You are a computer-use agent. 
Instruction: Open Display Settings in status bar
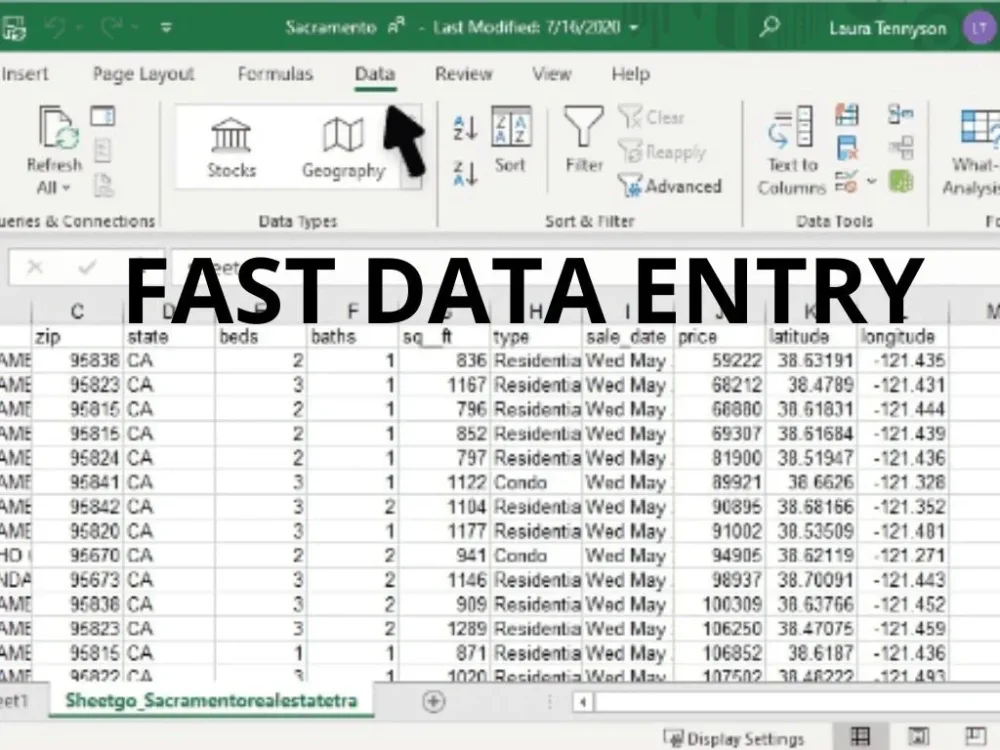733,739
